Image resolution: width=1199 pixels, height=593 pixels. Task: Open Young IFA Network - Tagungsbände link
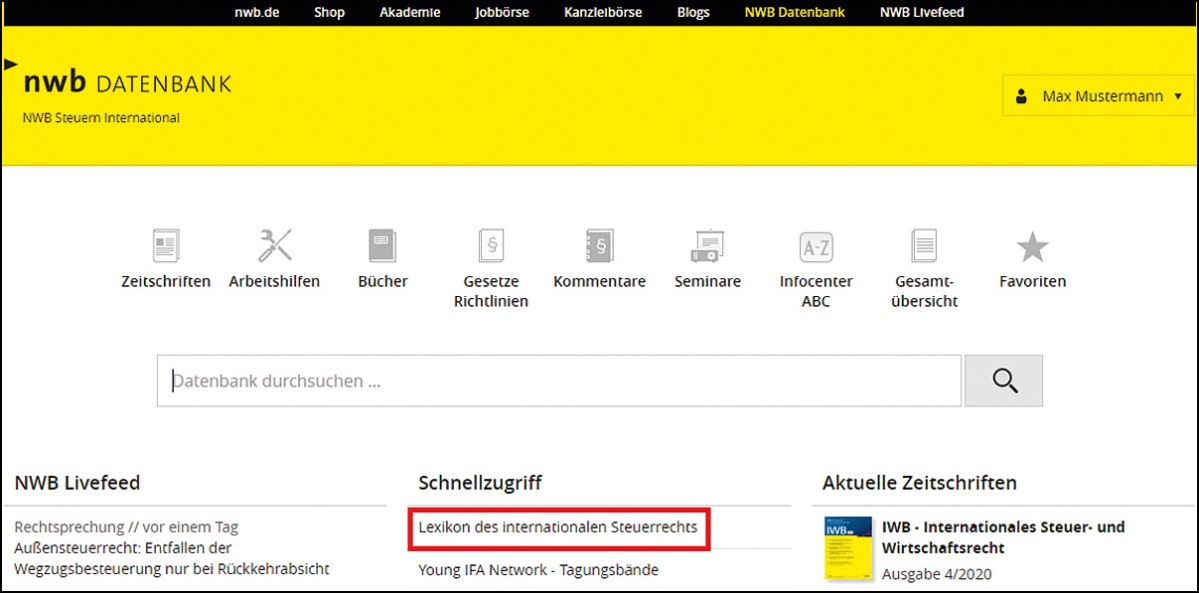538,570
